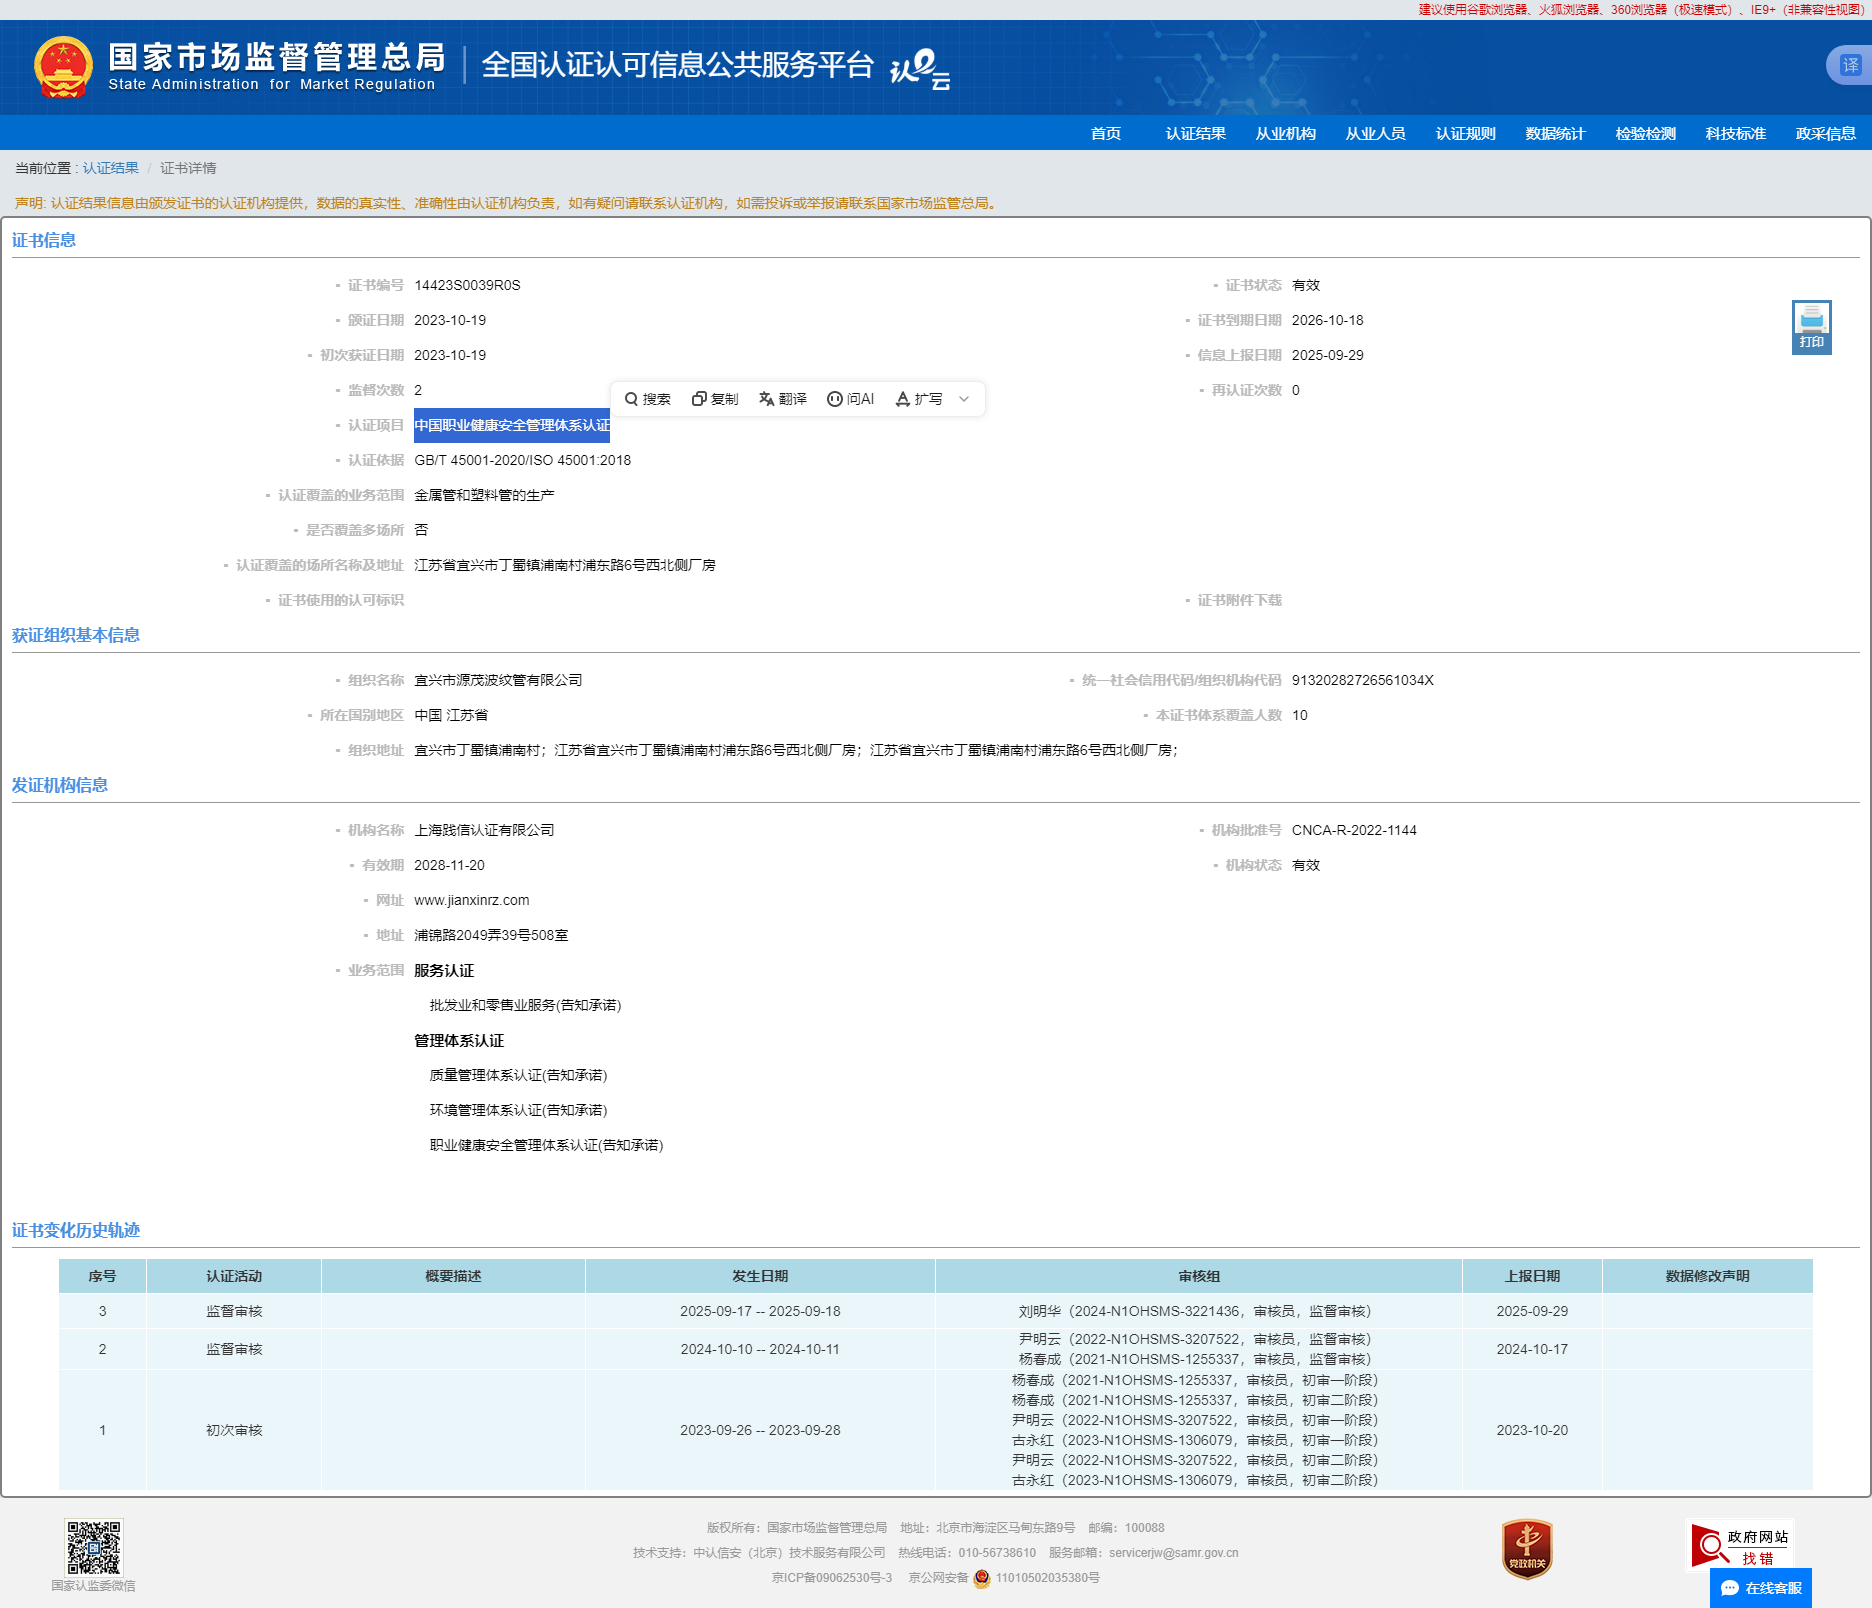Click credit code 91320282726561034X
This screenshot has height=1608, width=1872.
tap(1362, 680)
